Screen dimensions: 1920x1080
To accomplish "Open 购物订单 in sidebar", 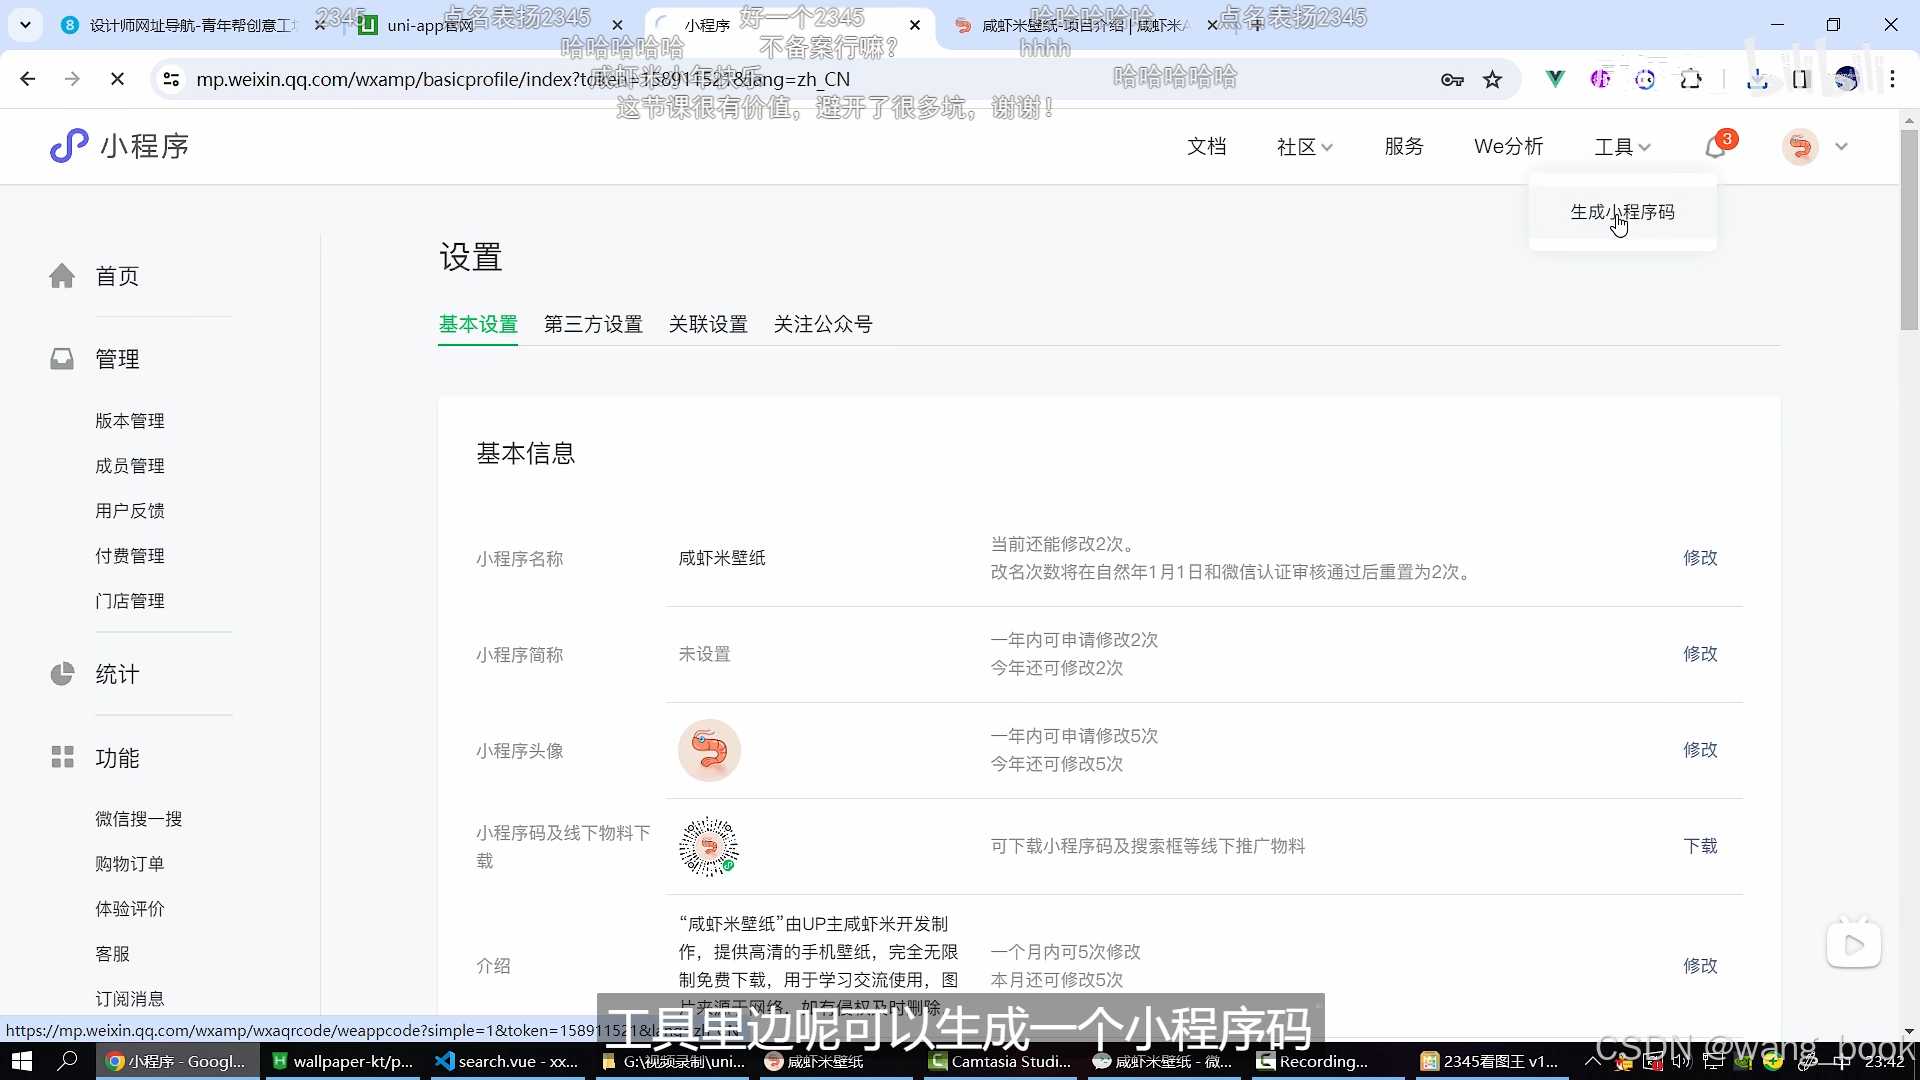I will 130,864.
